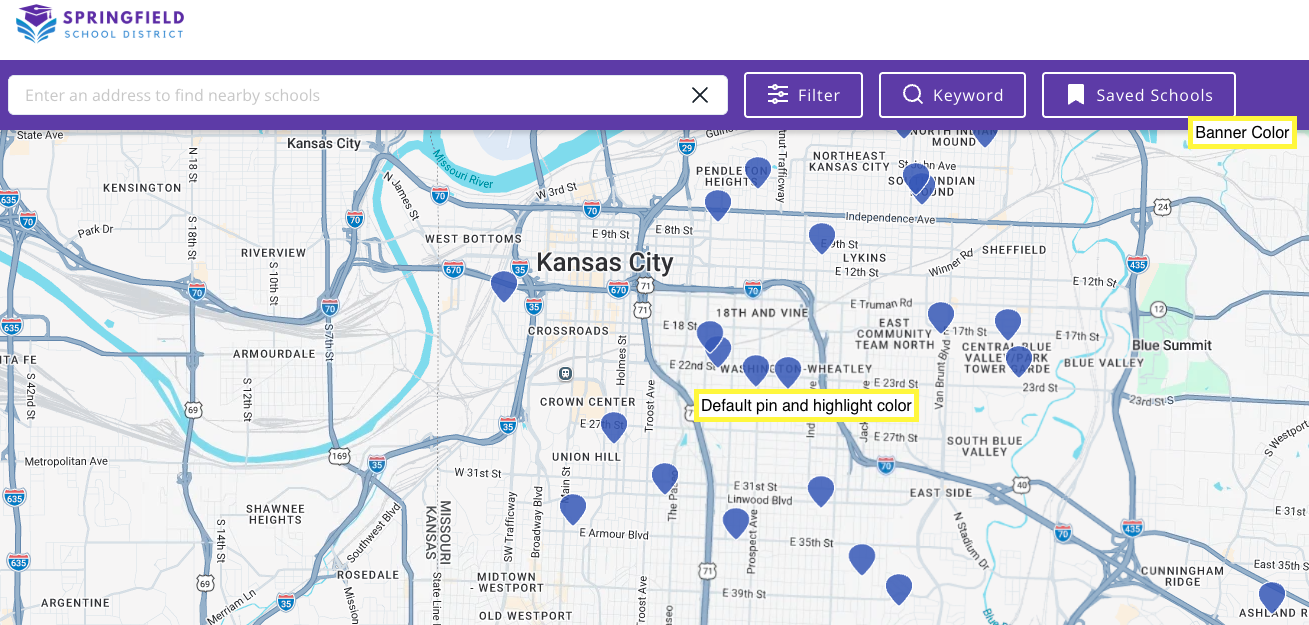The width and height of the screenshot is (1309, 625).
Task: Select the school pin above E Armour Blvd
Action: [573, 509]
